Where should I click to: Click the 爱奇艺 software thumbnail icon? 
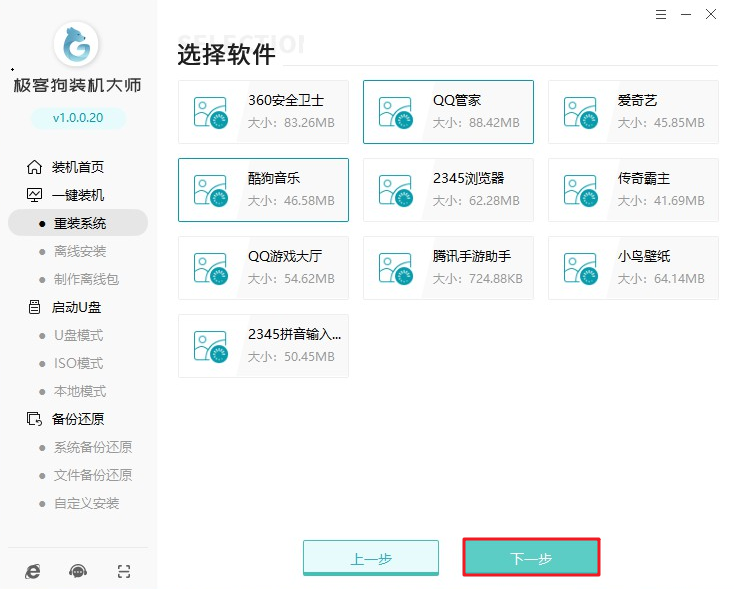coord(579,111)
